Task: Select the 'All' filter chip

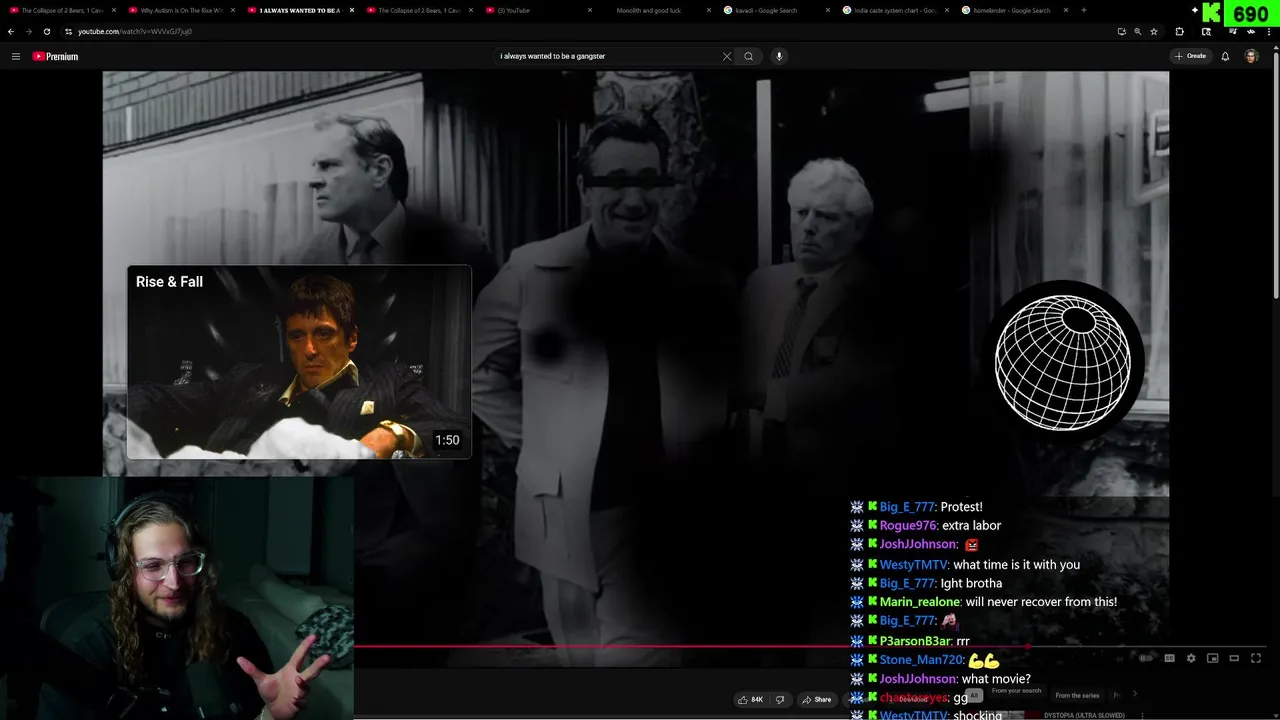Action: click(x=974, y=695)
